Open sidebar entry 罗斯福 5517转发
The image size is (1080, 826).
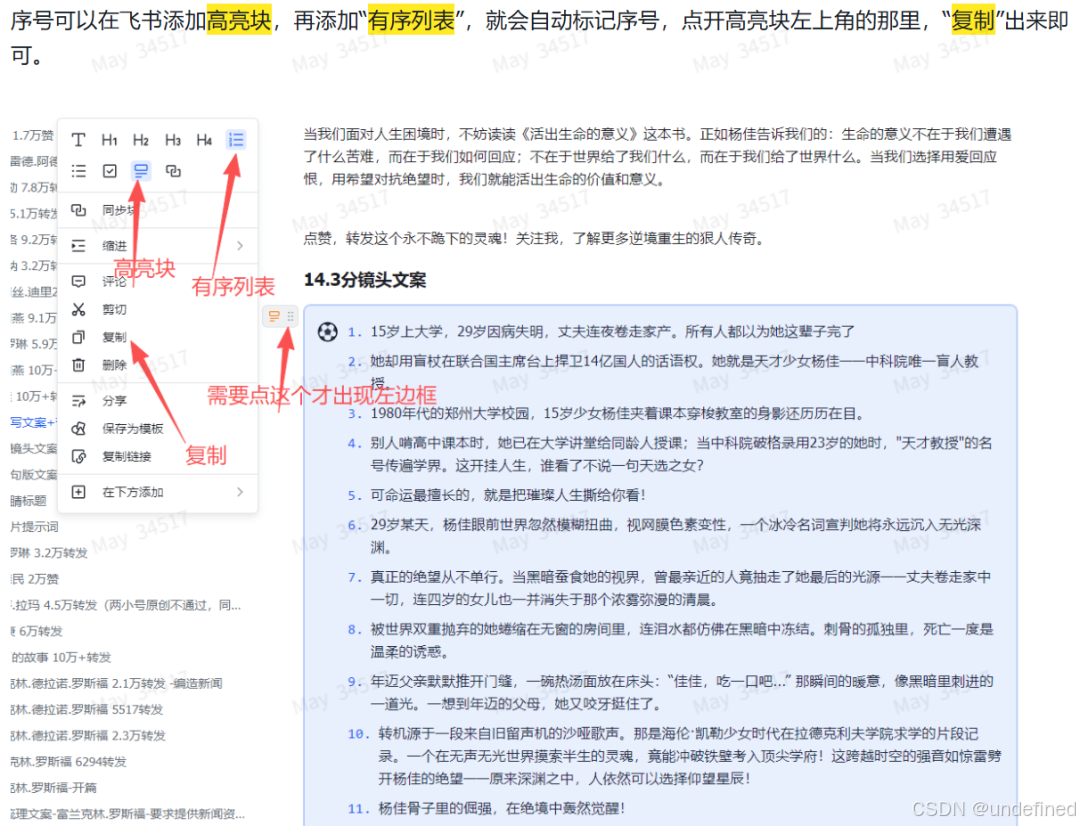[x=87, y=710]
